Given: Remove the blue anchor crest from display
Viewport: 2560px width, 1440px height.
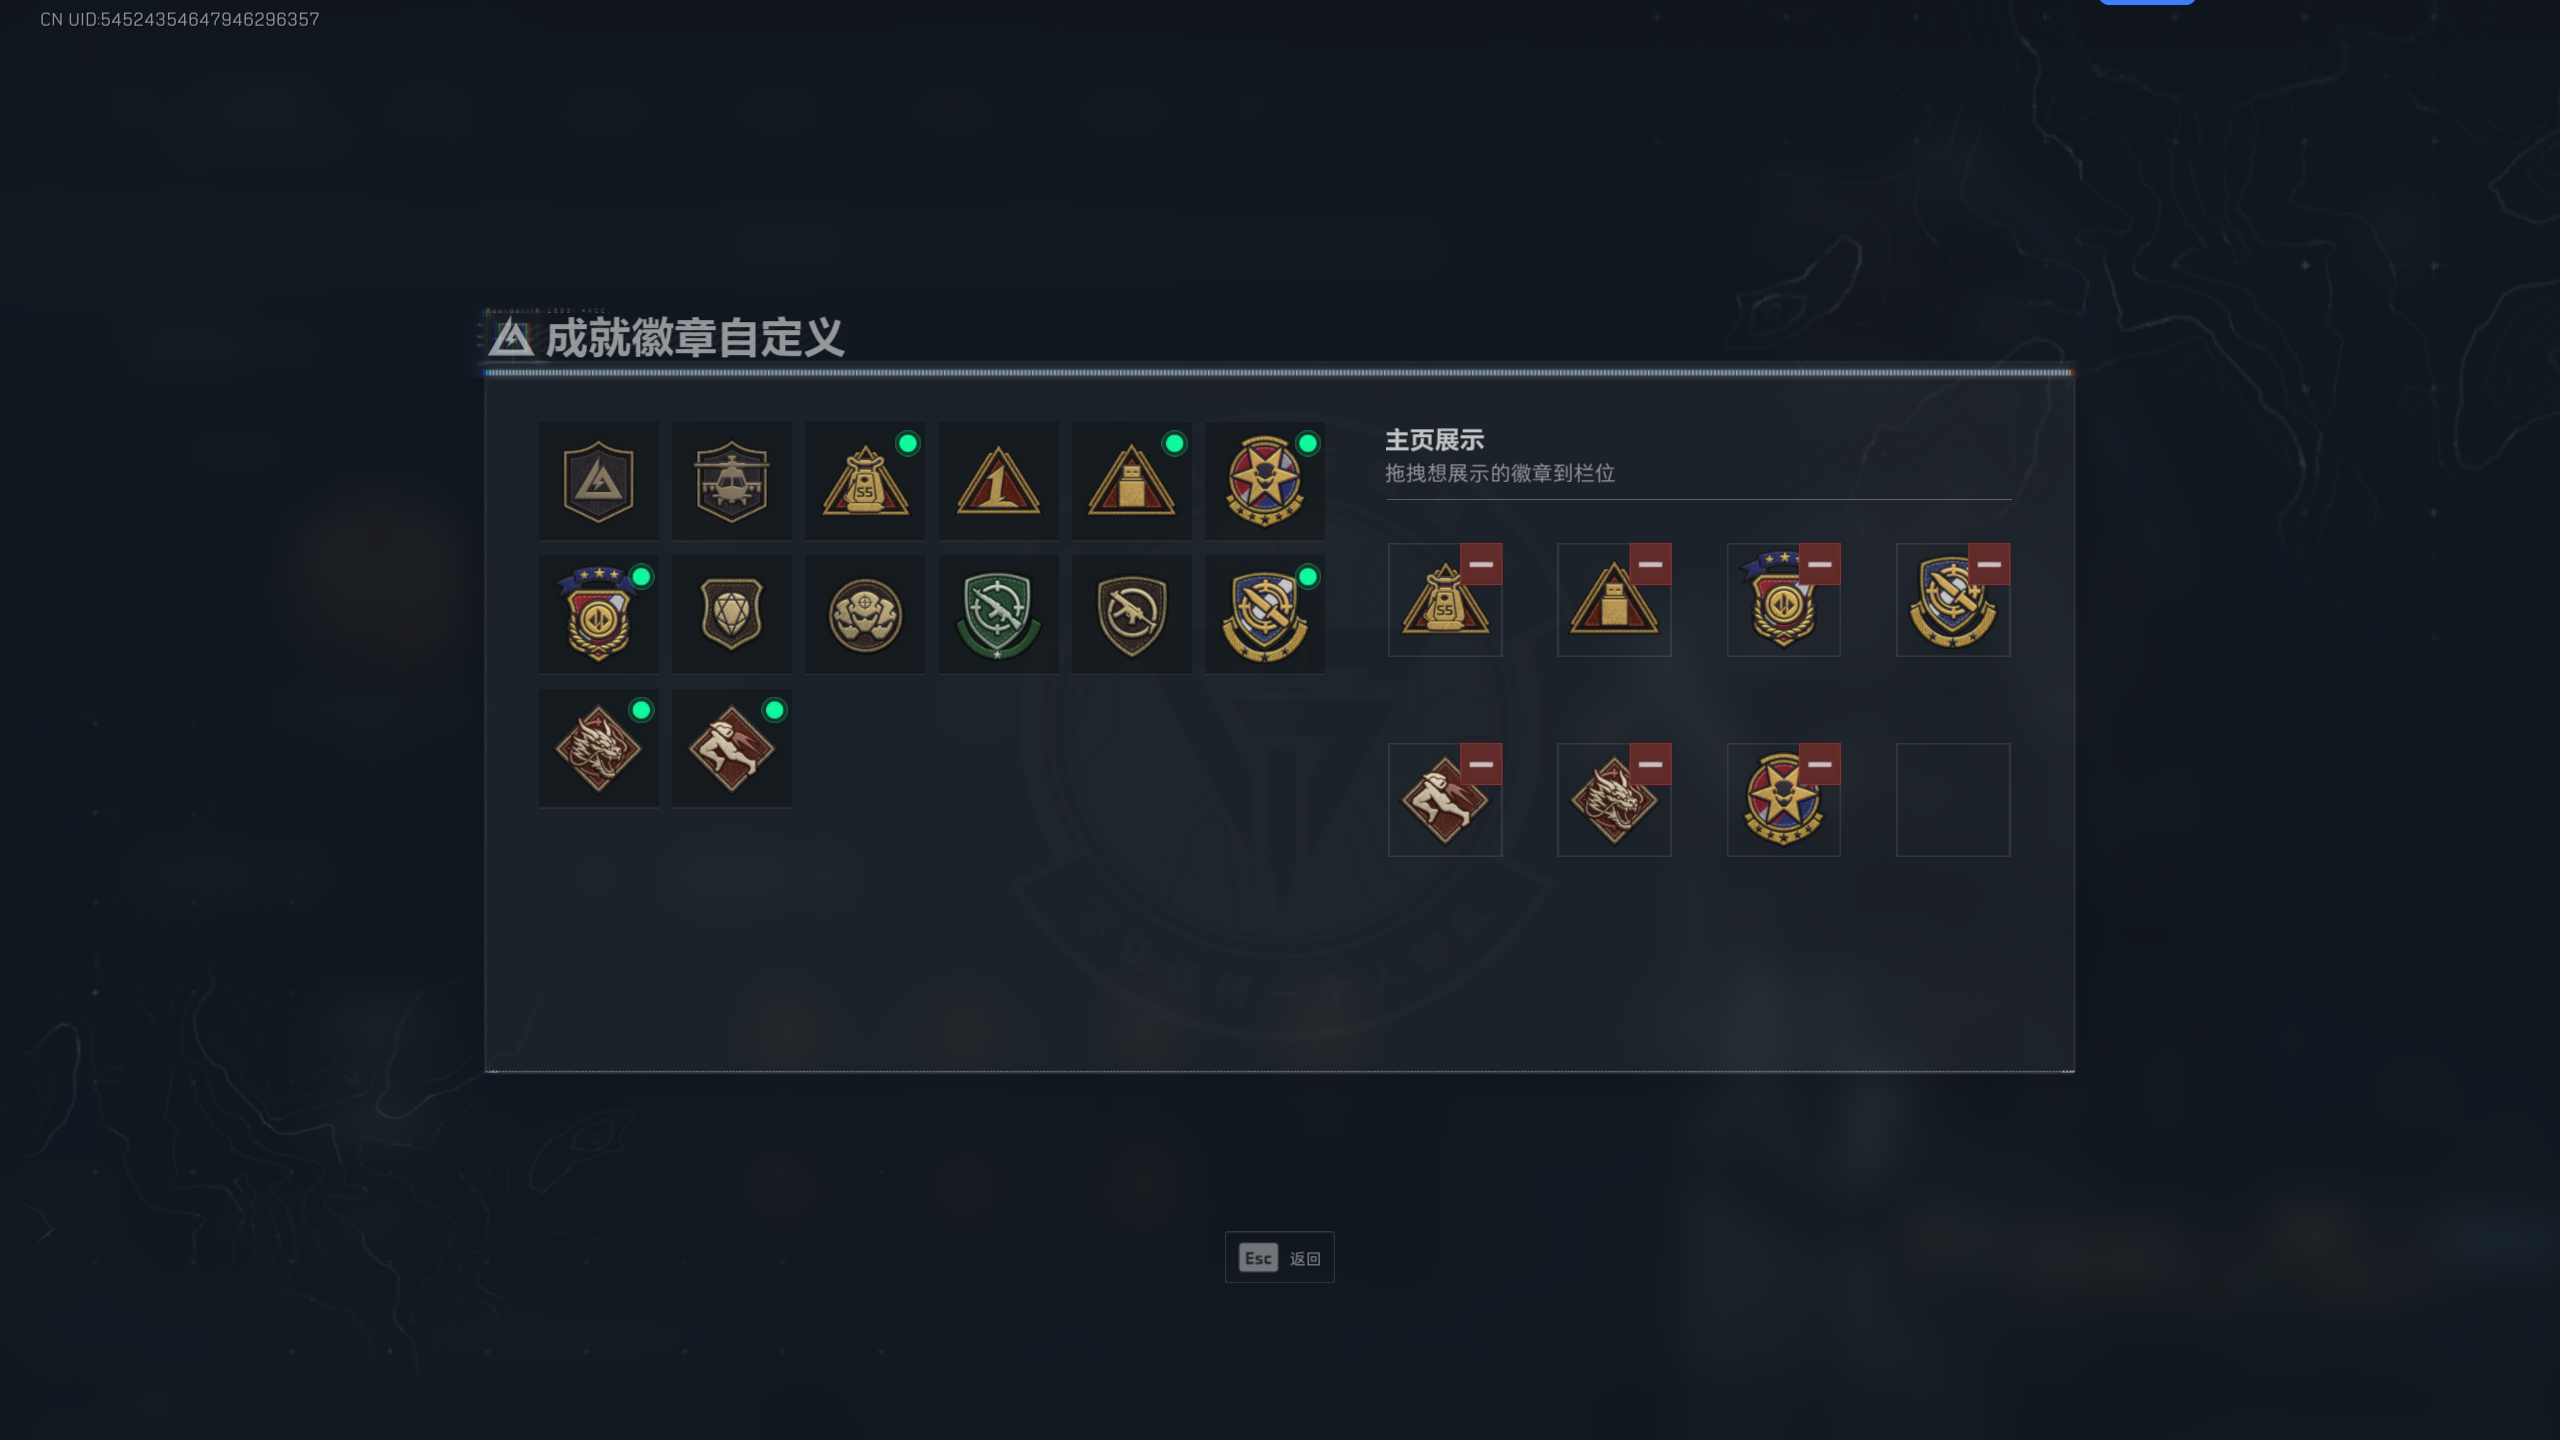Looking at the screenshot, I should tap(1989, 564).
